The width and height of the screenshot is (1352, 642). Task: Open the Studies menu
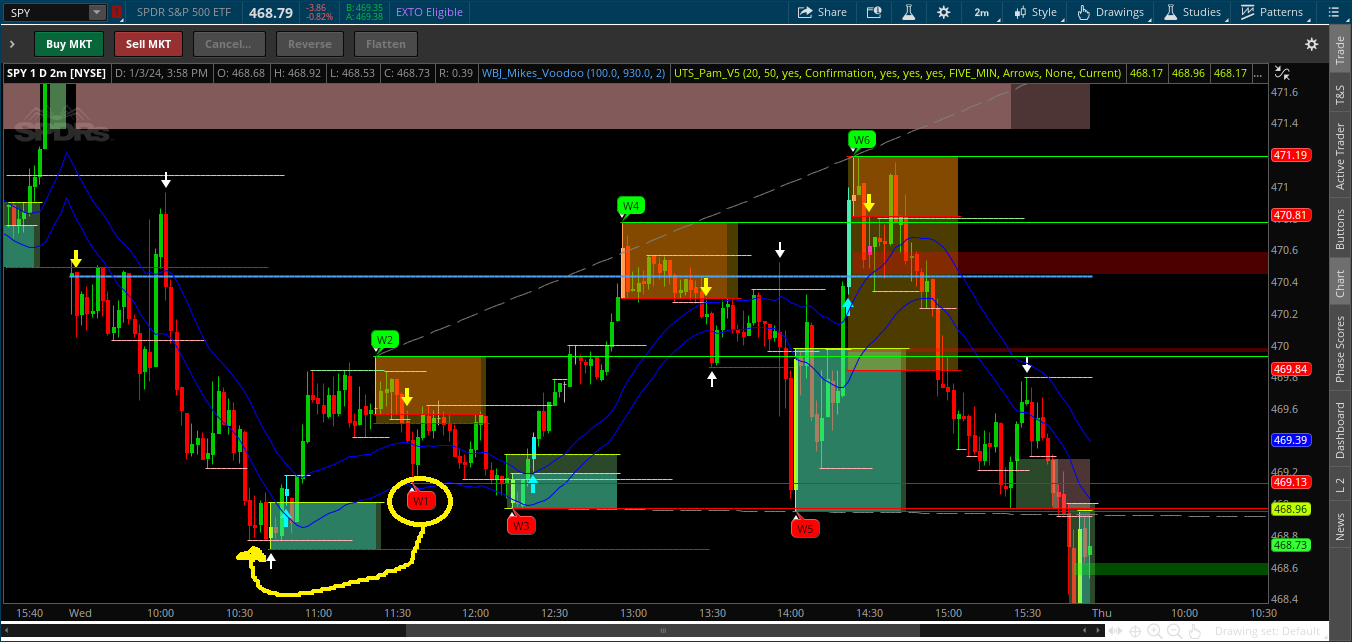(1191, 12)
